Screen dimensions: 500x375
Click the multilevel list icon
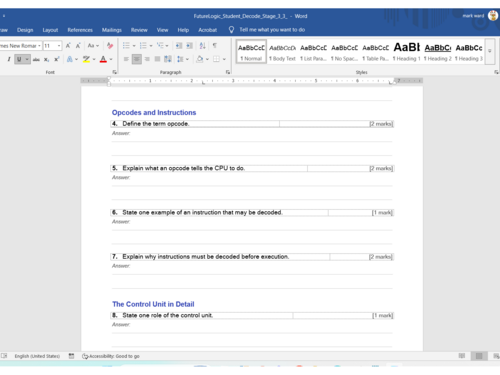pyautogui.click(x=160, y=46)
